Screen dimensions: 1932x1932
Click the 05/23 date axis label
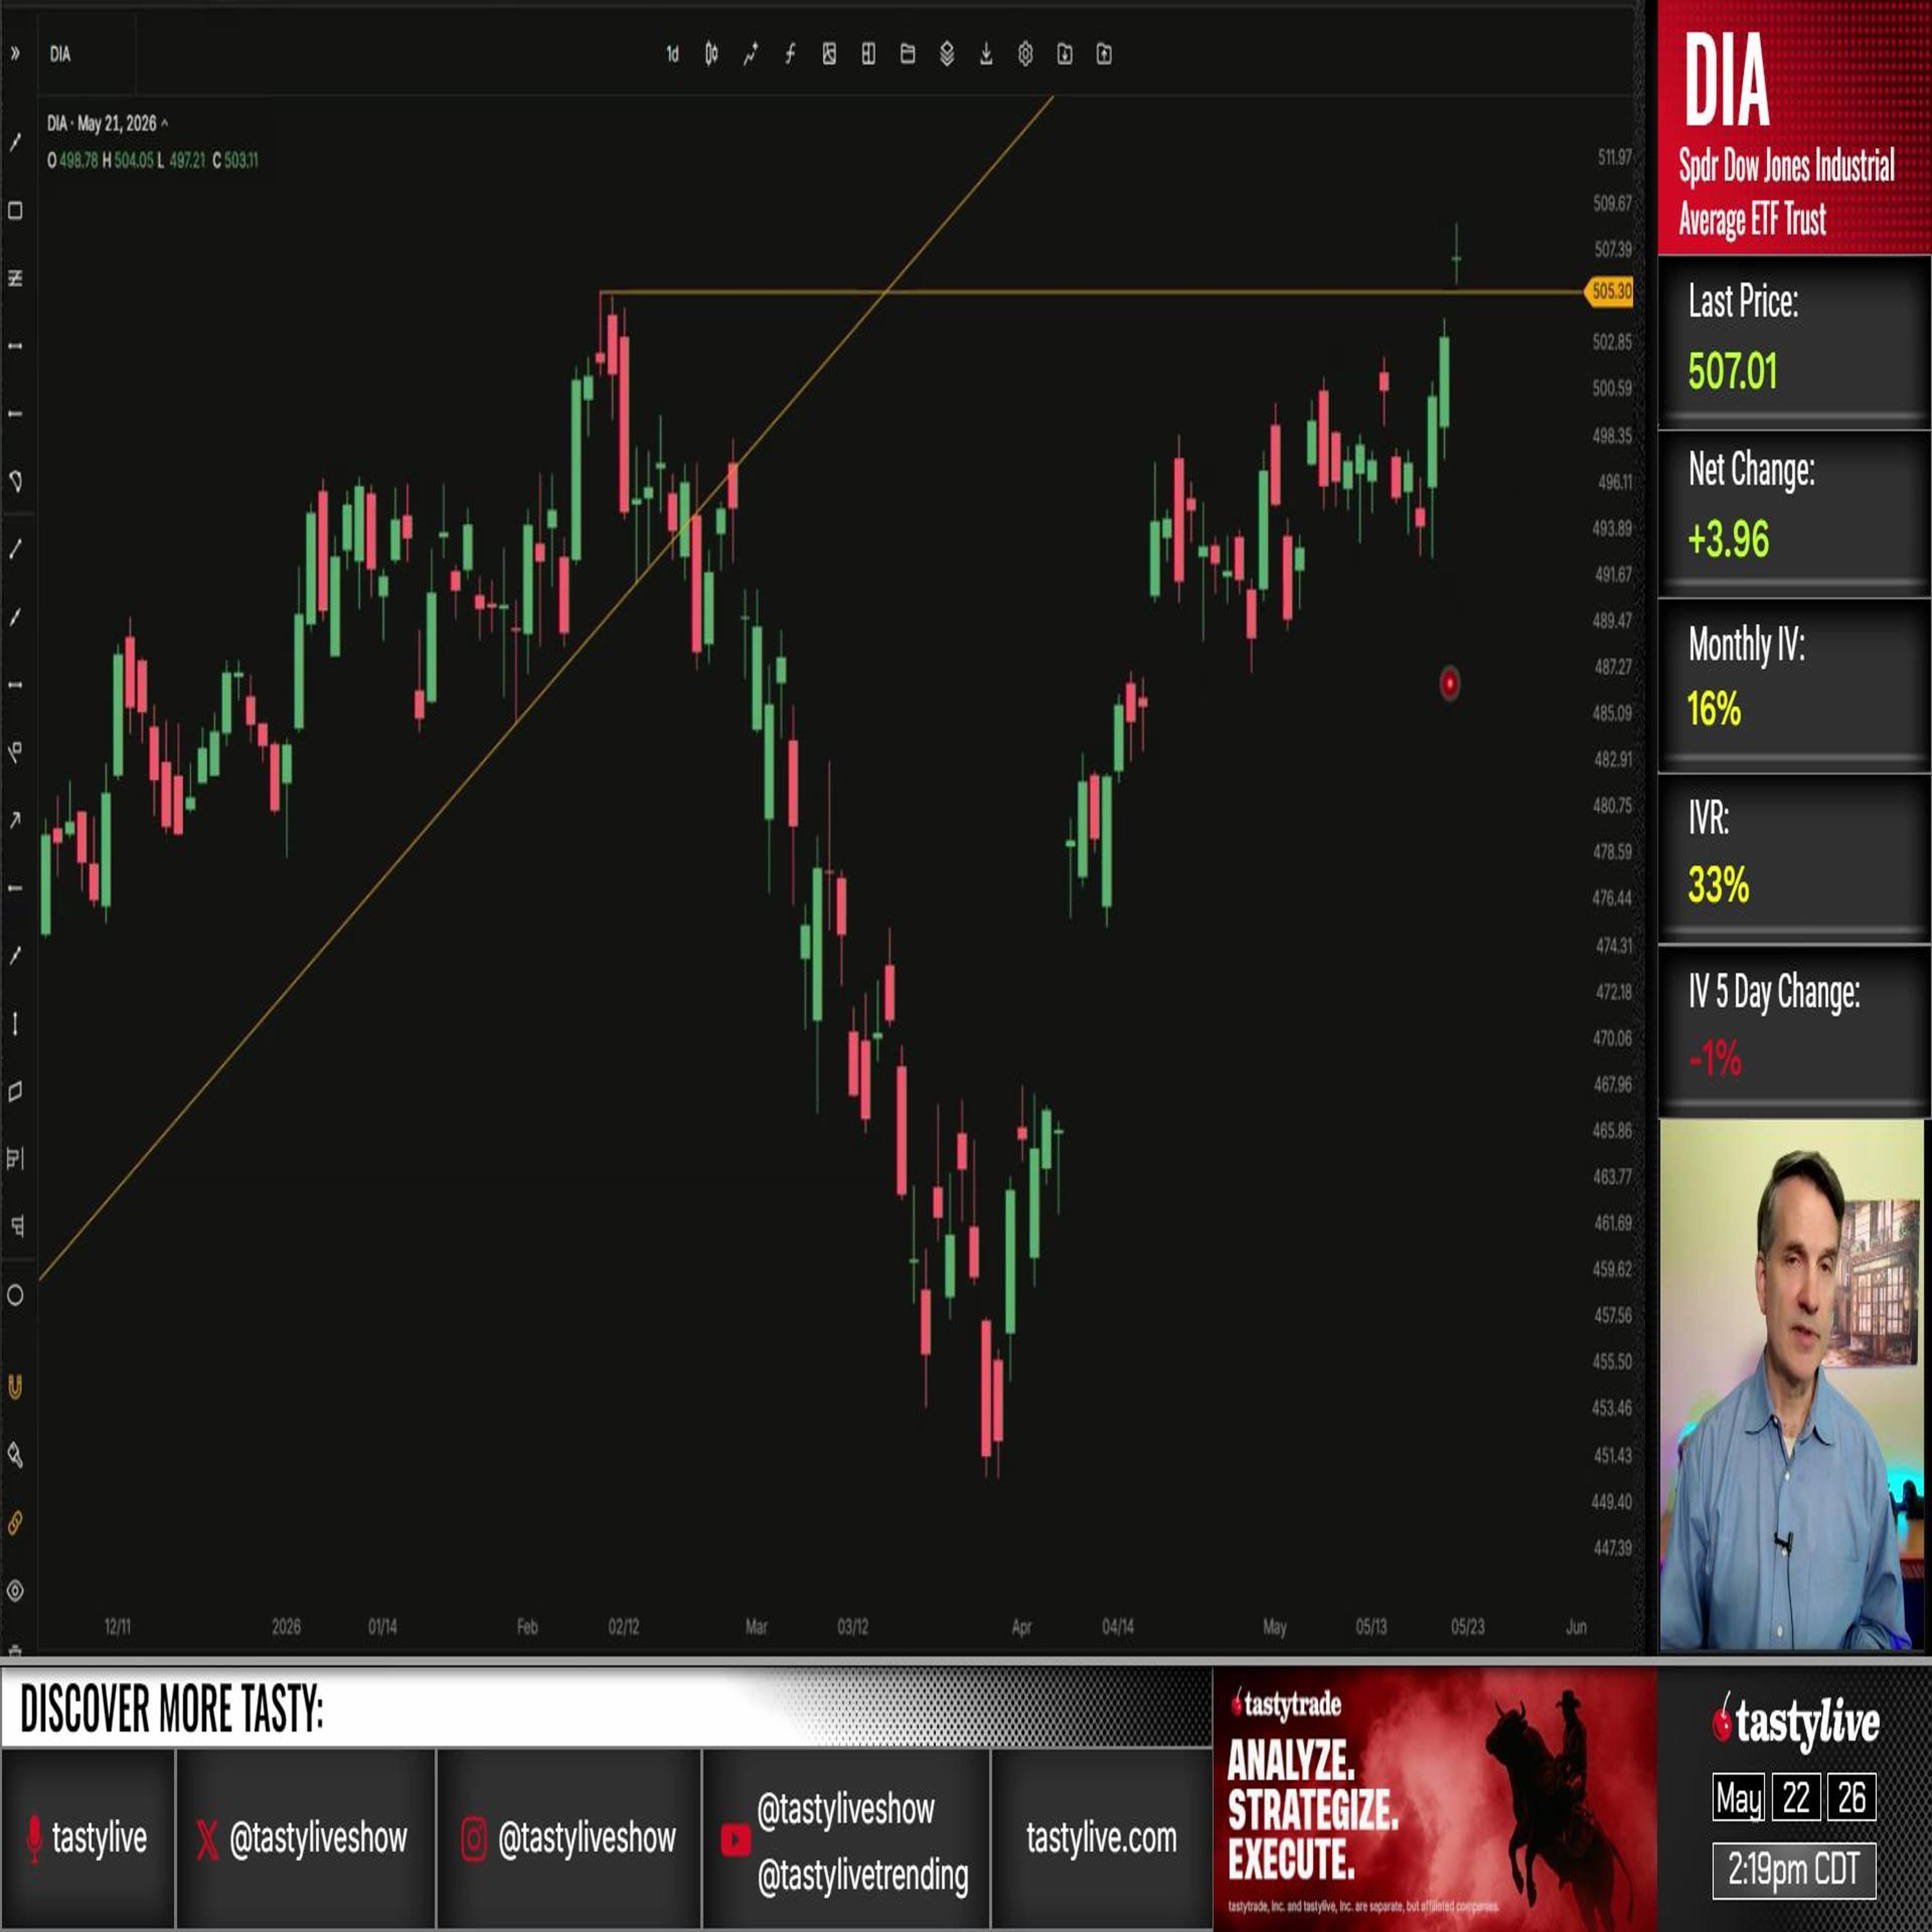click(x=1468, y=1627)
